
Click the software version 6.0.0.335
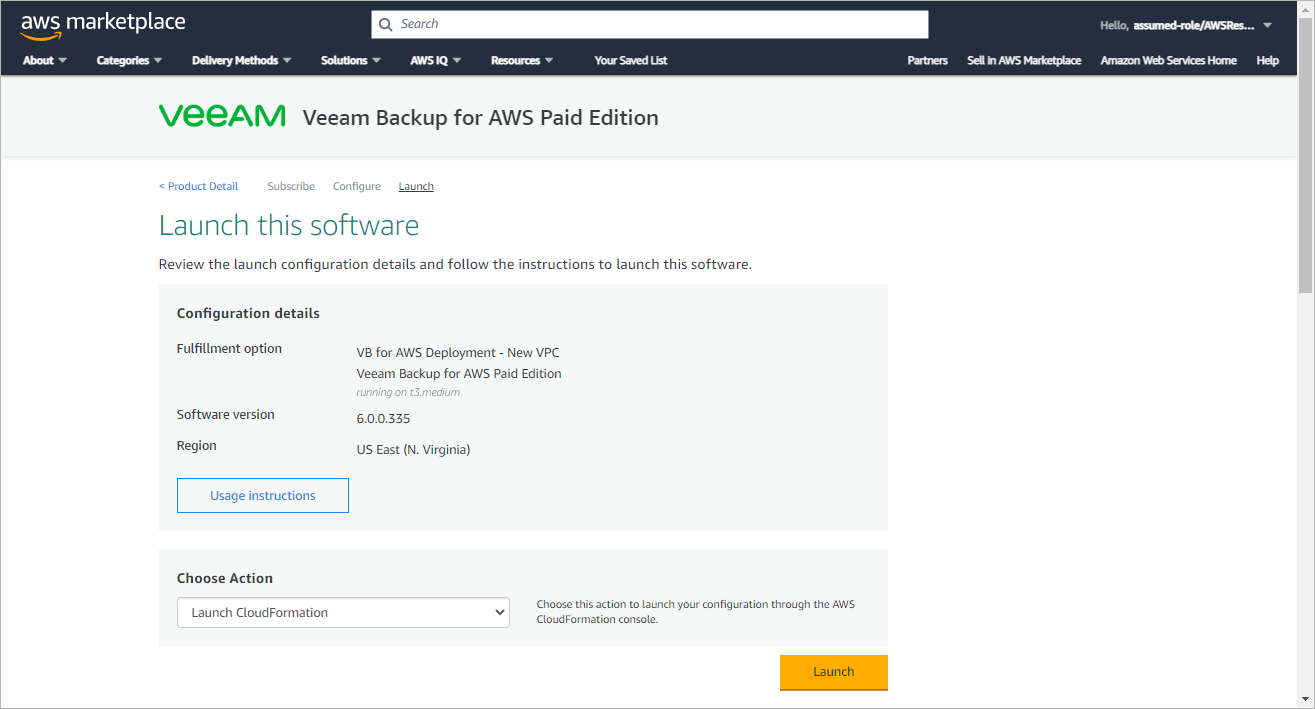(383, 418)
